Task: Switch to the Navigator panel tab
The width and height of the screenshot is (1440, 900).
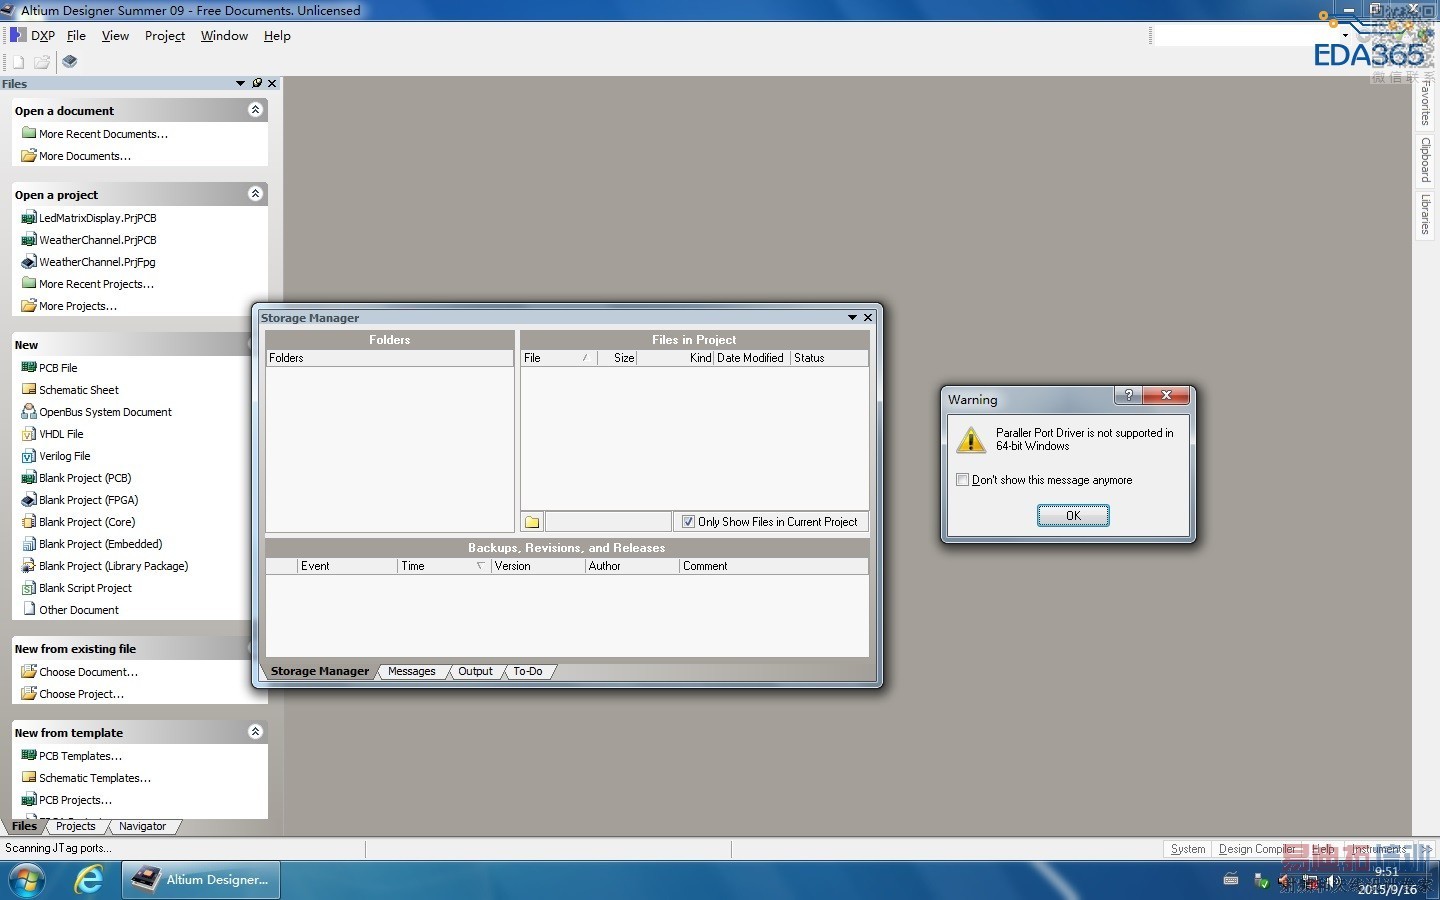Action: 142,826
